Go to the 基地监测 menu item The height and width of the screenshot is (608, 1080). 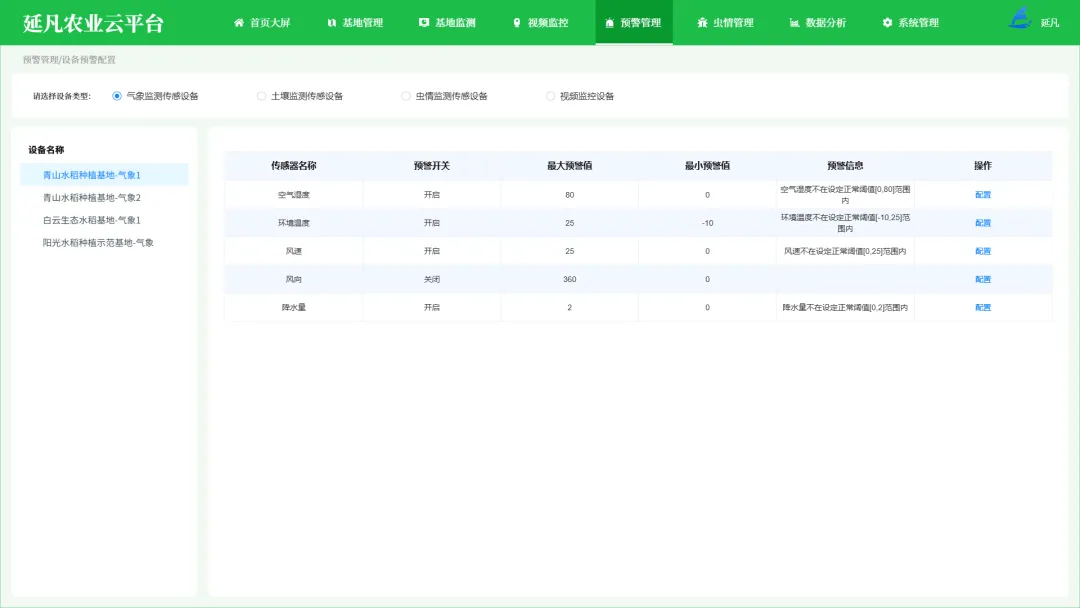point(448,23)
